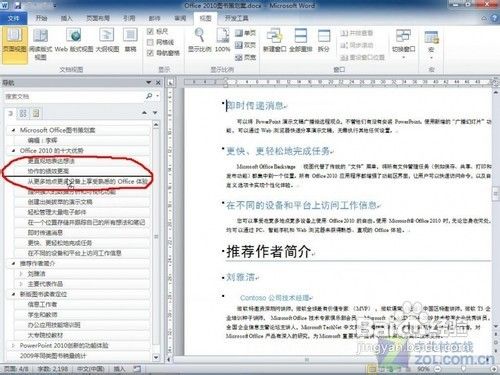This screenshot has width=500, height=375.
Task: Switch to the 插入 Insert tab
Action: pyautogui.click(x=66, y=18)
